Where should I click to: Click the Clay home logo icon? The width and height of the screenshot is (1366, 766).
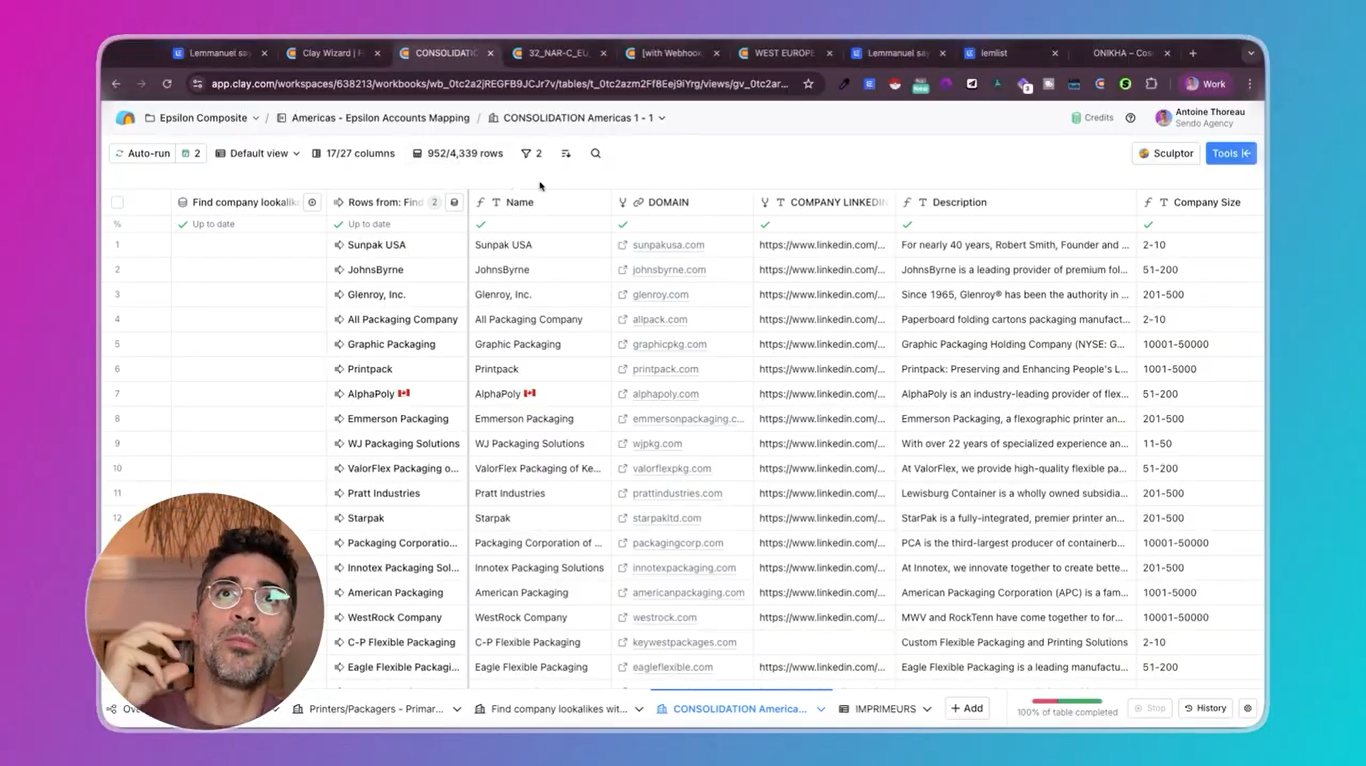(125, 118)
